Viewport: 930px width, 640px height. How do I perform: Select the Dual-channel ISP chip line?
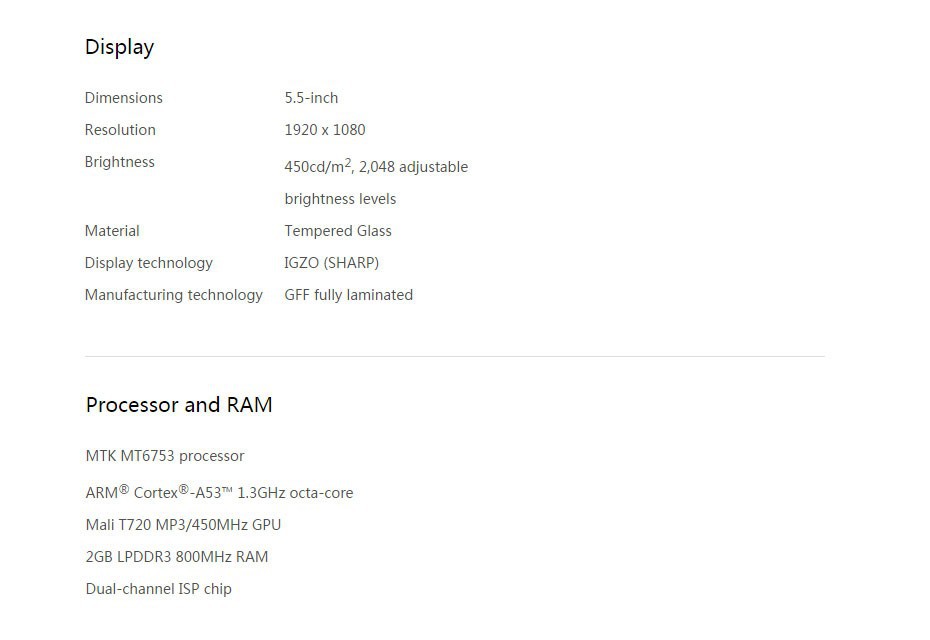(158, 589)
